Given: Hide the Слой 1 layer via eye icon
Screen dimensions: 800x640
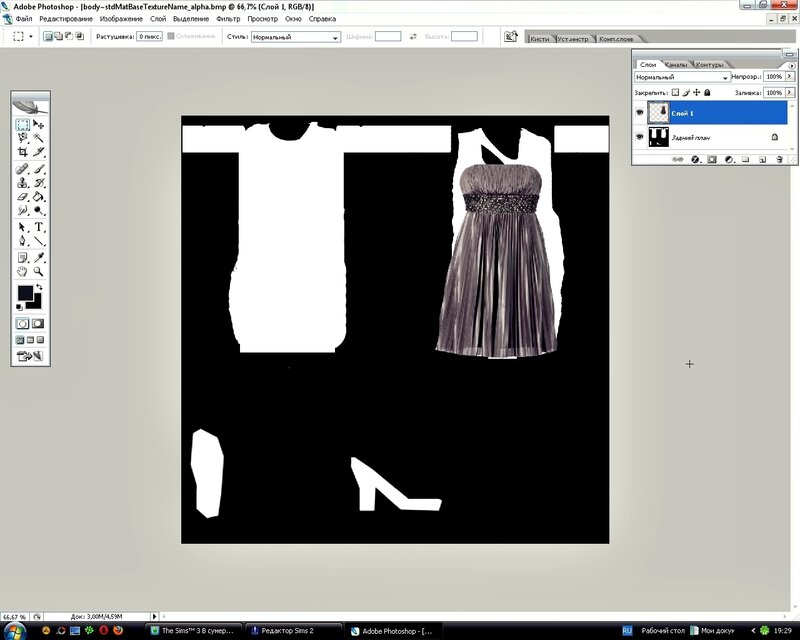Looking at the screenshot, I should tap(640, 113).
